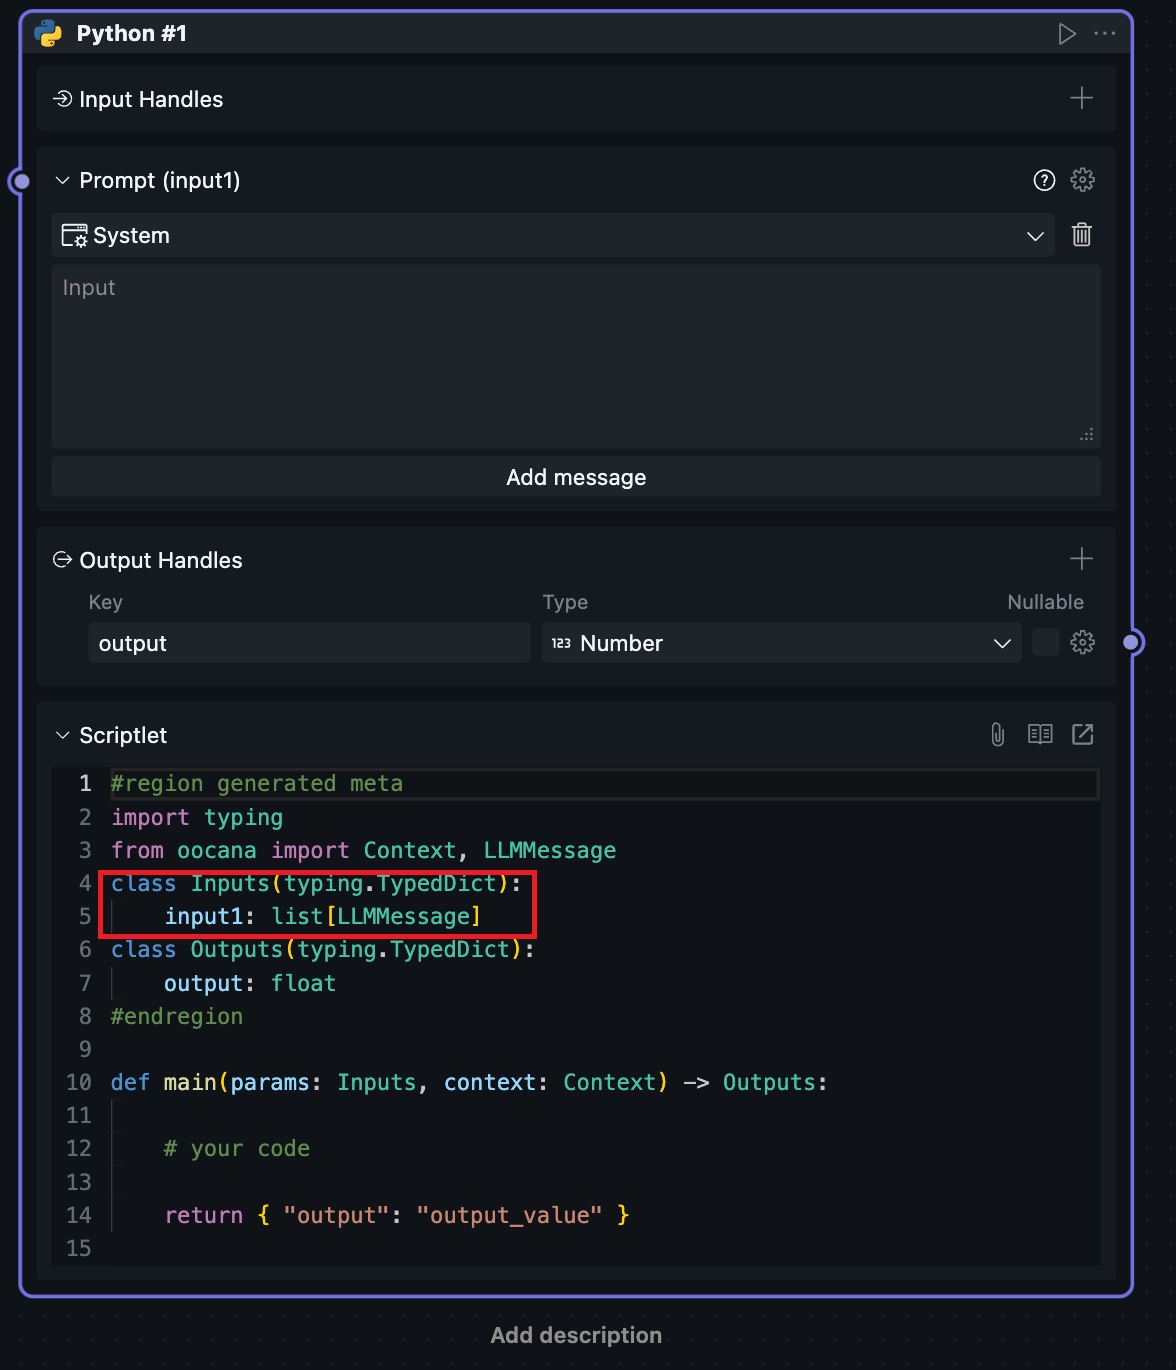Toggle the Nullable checkbox for output
This screenshot has height=1370, width=1176.
(1045, 643)
